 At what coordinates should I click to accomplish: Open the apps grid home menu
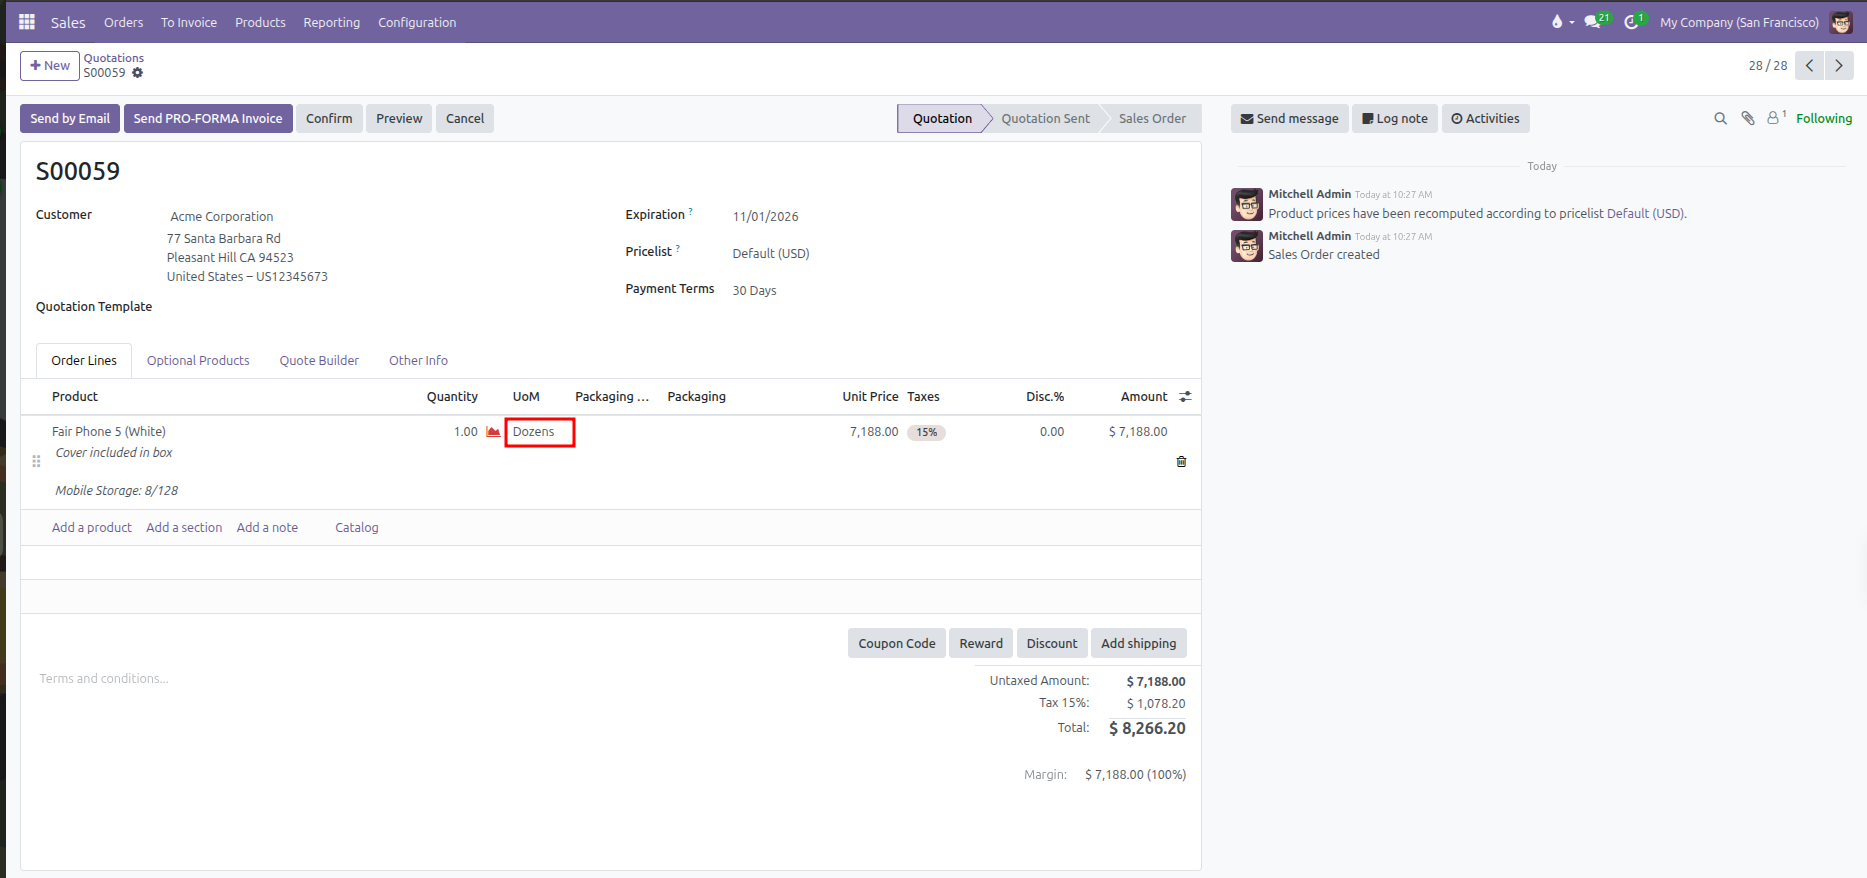pos(27,22)
